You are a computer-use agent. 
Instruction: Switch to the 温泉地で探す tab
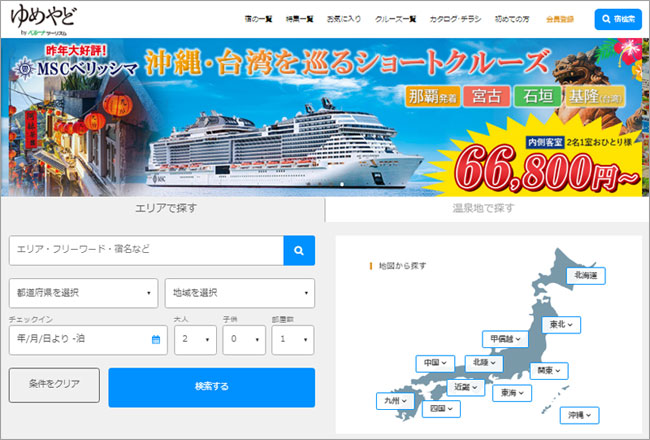coord(483,209)
